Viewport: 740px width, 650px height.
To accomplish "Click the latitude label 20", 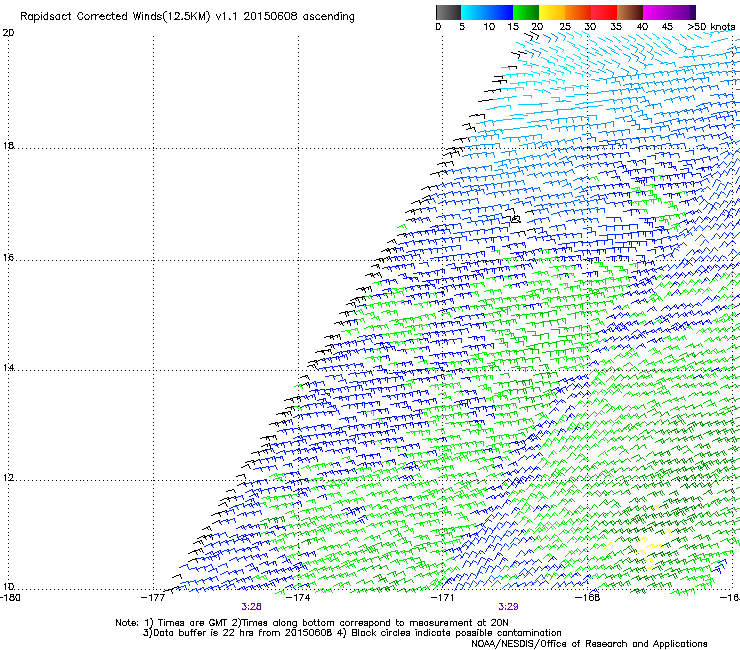I will (8, 33).
